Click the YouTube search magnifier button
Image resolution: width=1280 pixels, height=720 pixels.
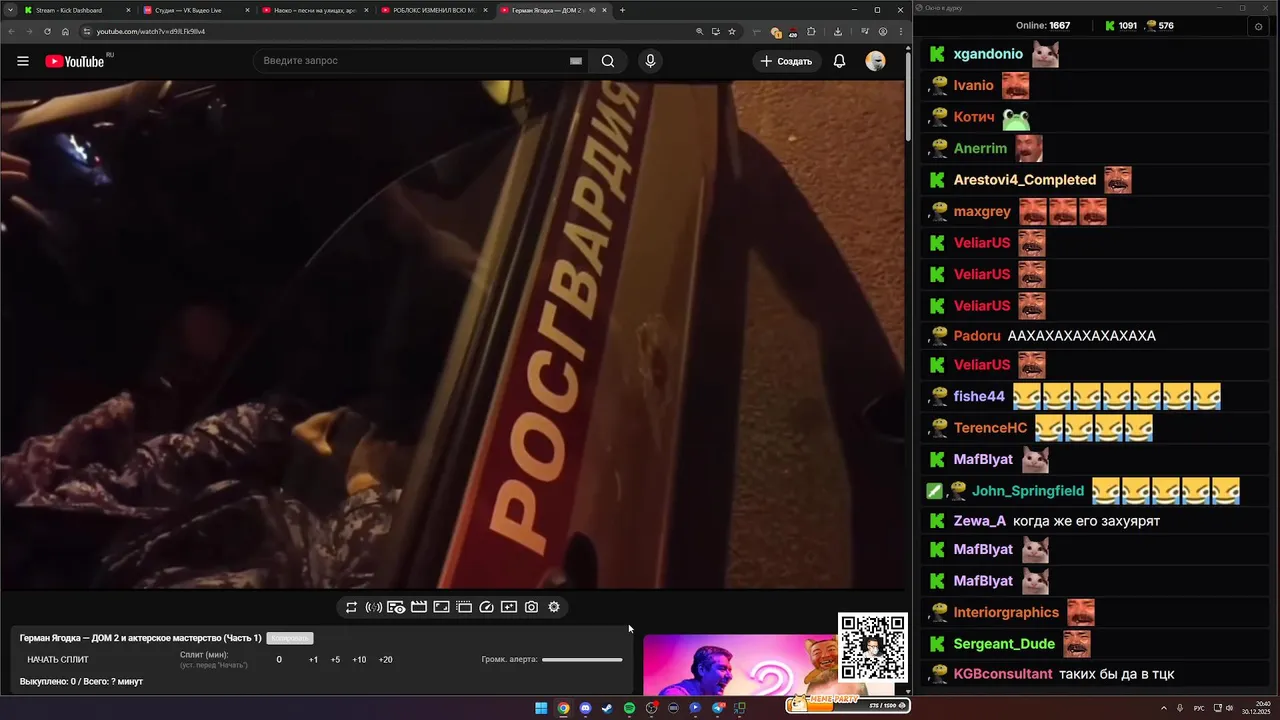(608, 61)
